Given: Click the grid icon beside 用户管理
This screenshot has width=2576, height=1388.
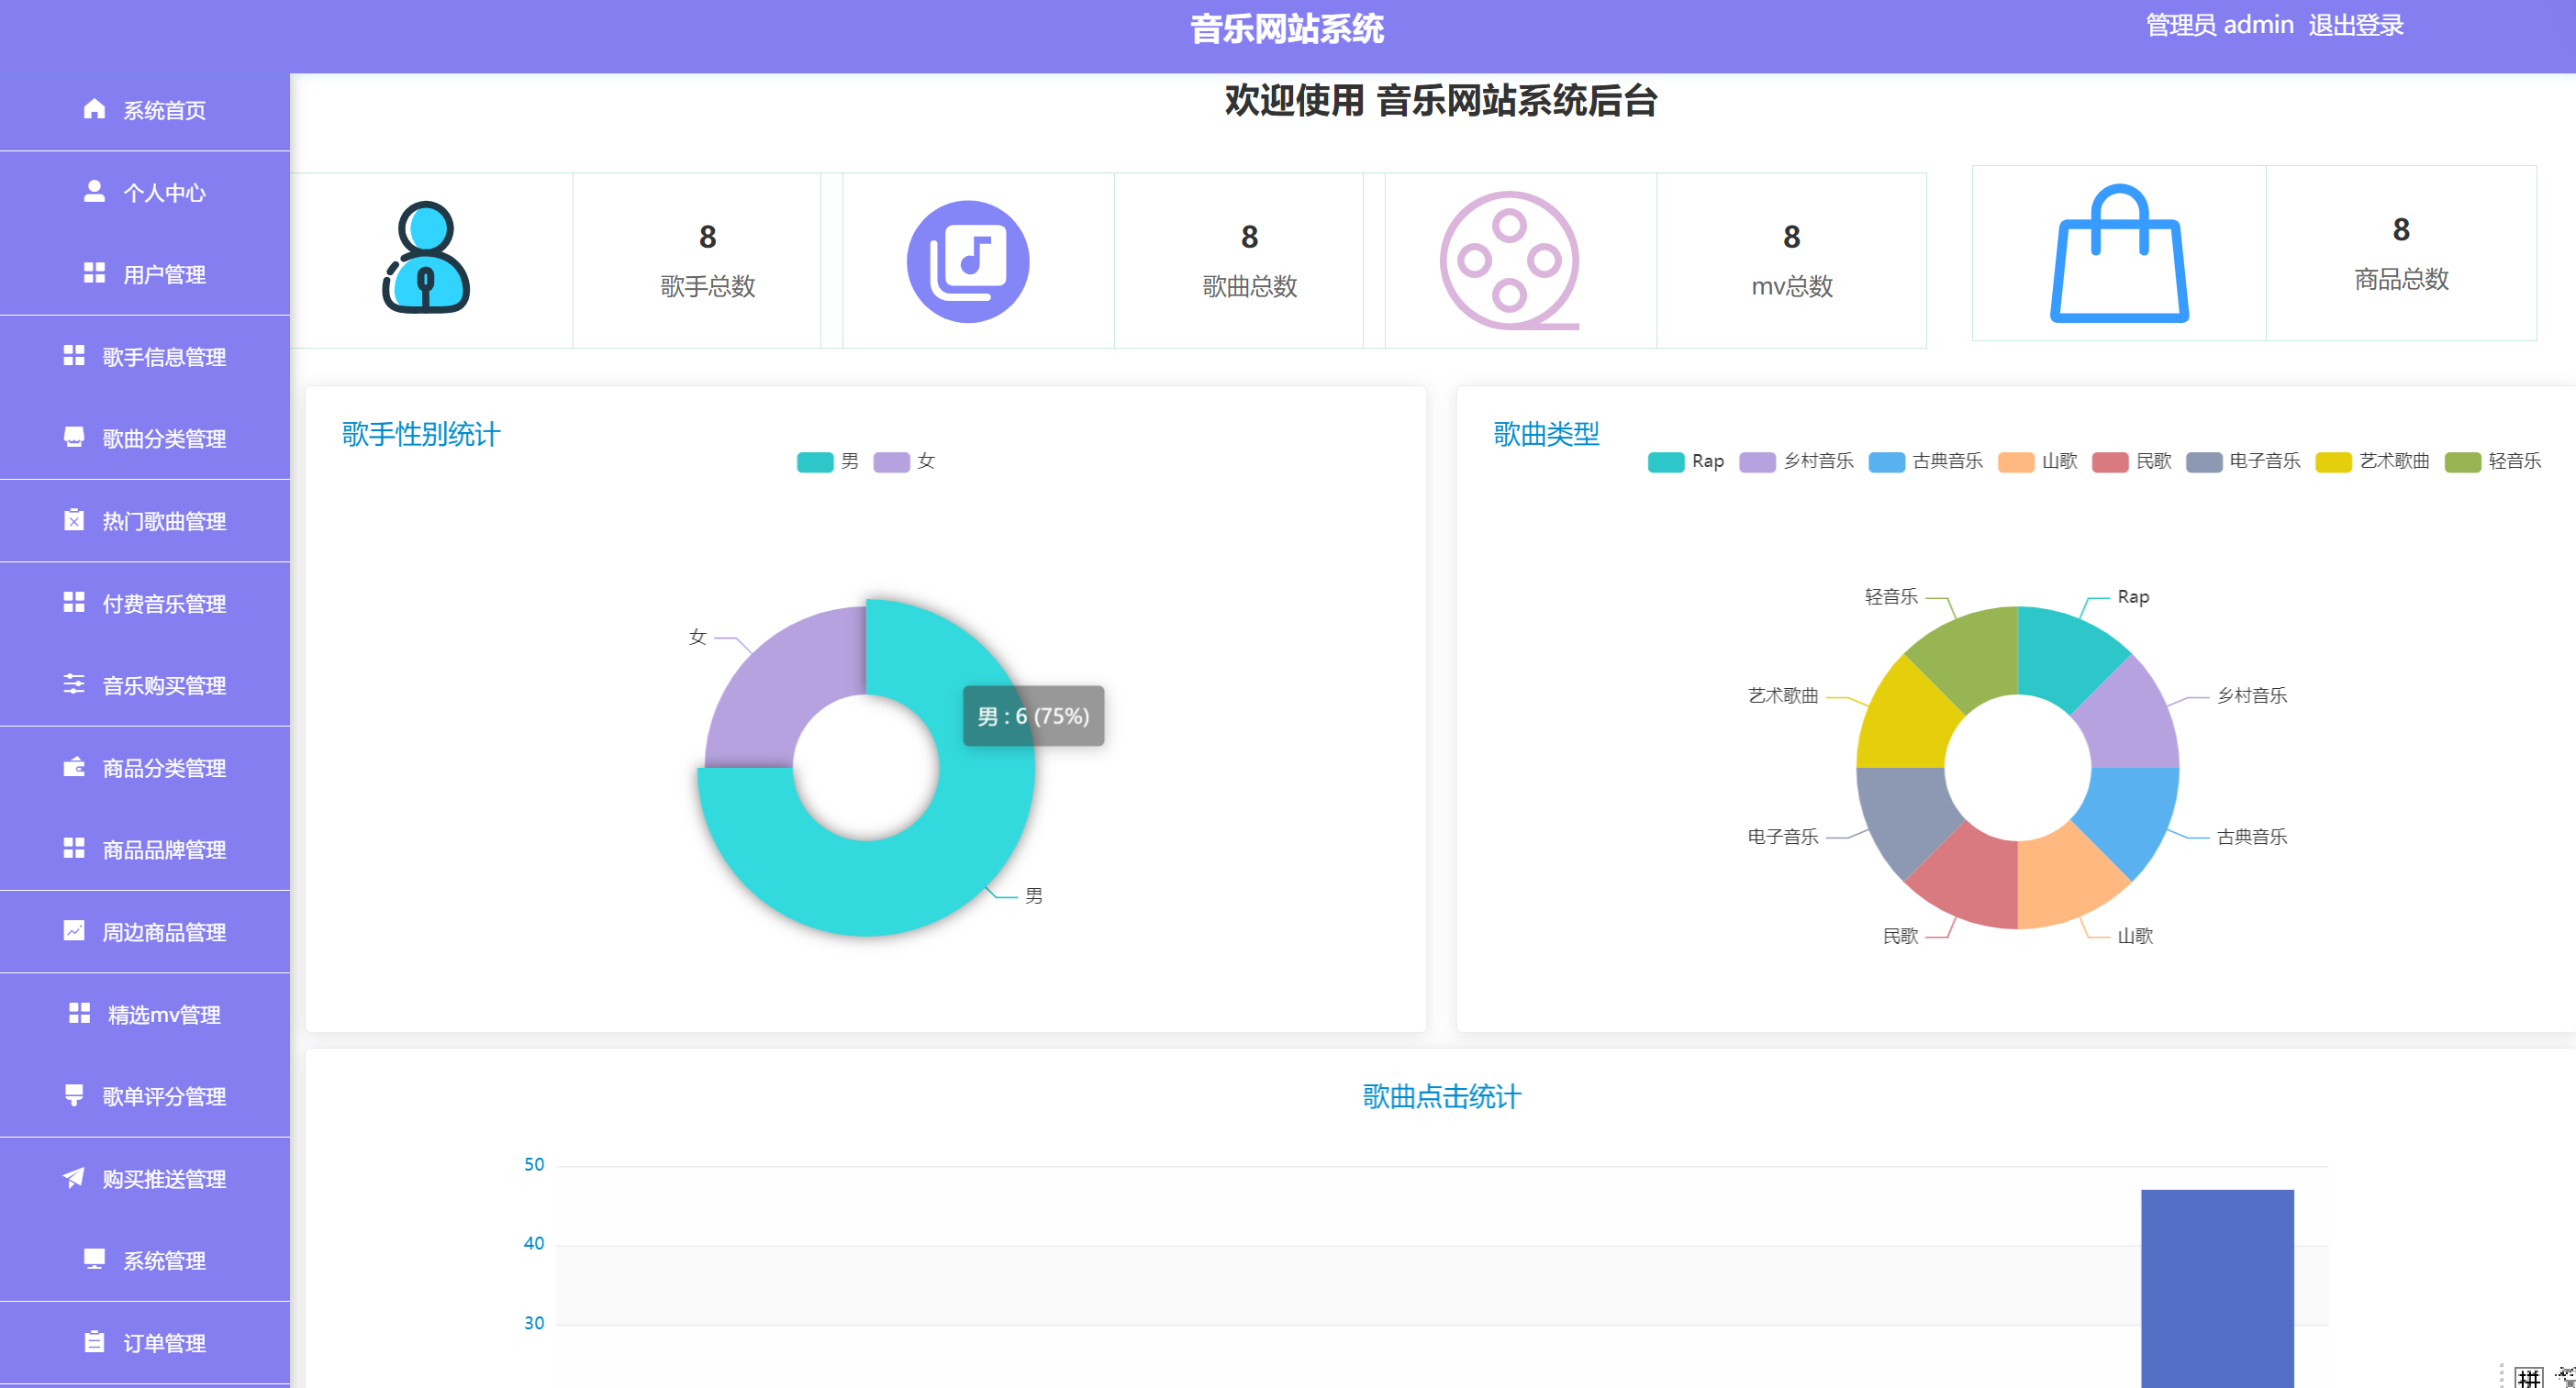Looking at the screenshot, I should [94, 273].
